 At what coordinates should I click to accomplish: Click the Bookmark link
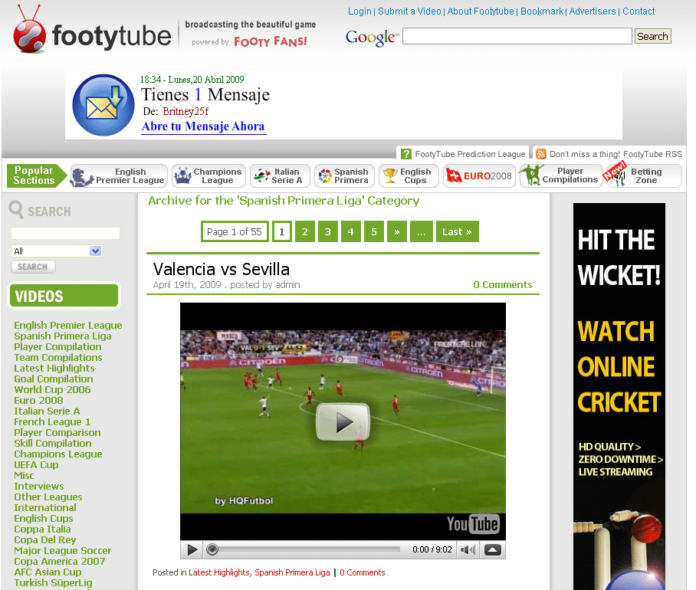pyautogui.click(x=542, y=12)
